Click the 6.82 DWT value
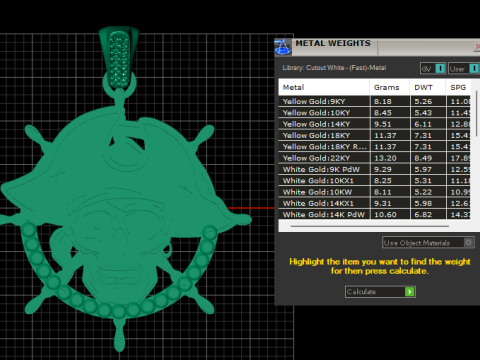 [x=423, y=214]
